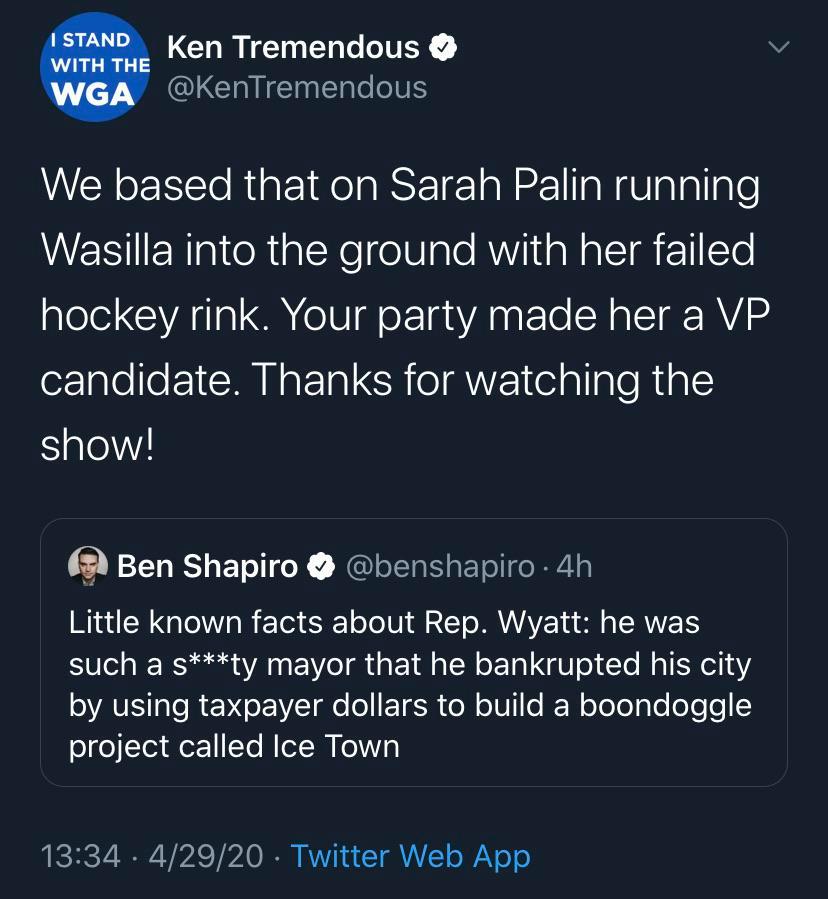The image size is (828, 899).
Task: Open the quoted tweet about Rep. Wyatt
Action: coord(413,684)
